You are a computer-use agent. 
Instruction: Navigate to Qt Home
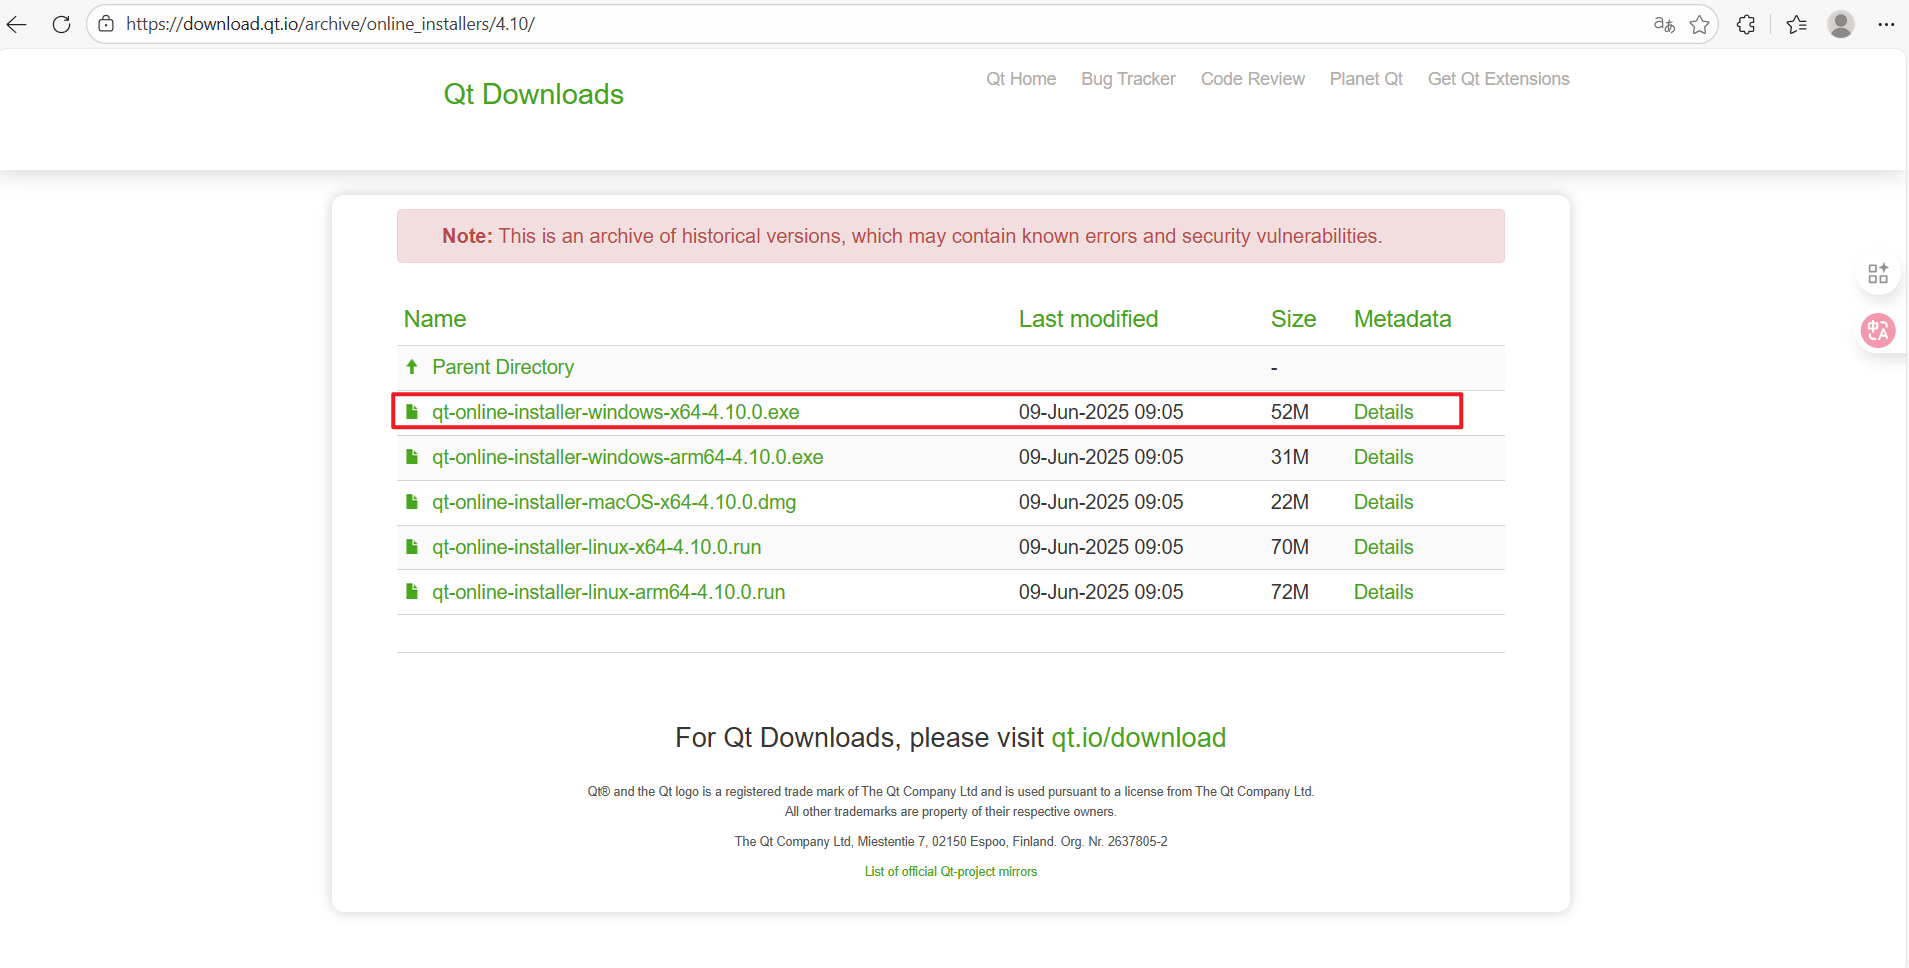1021,79
